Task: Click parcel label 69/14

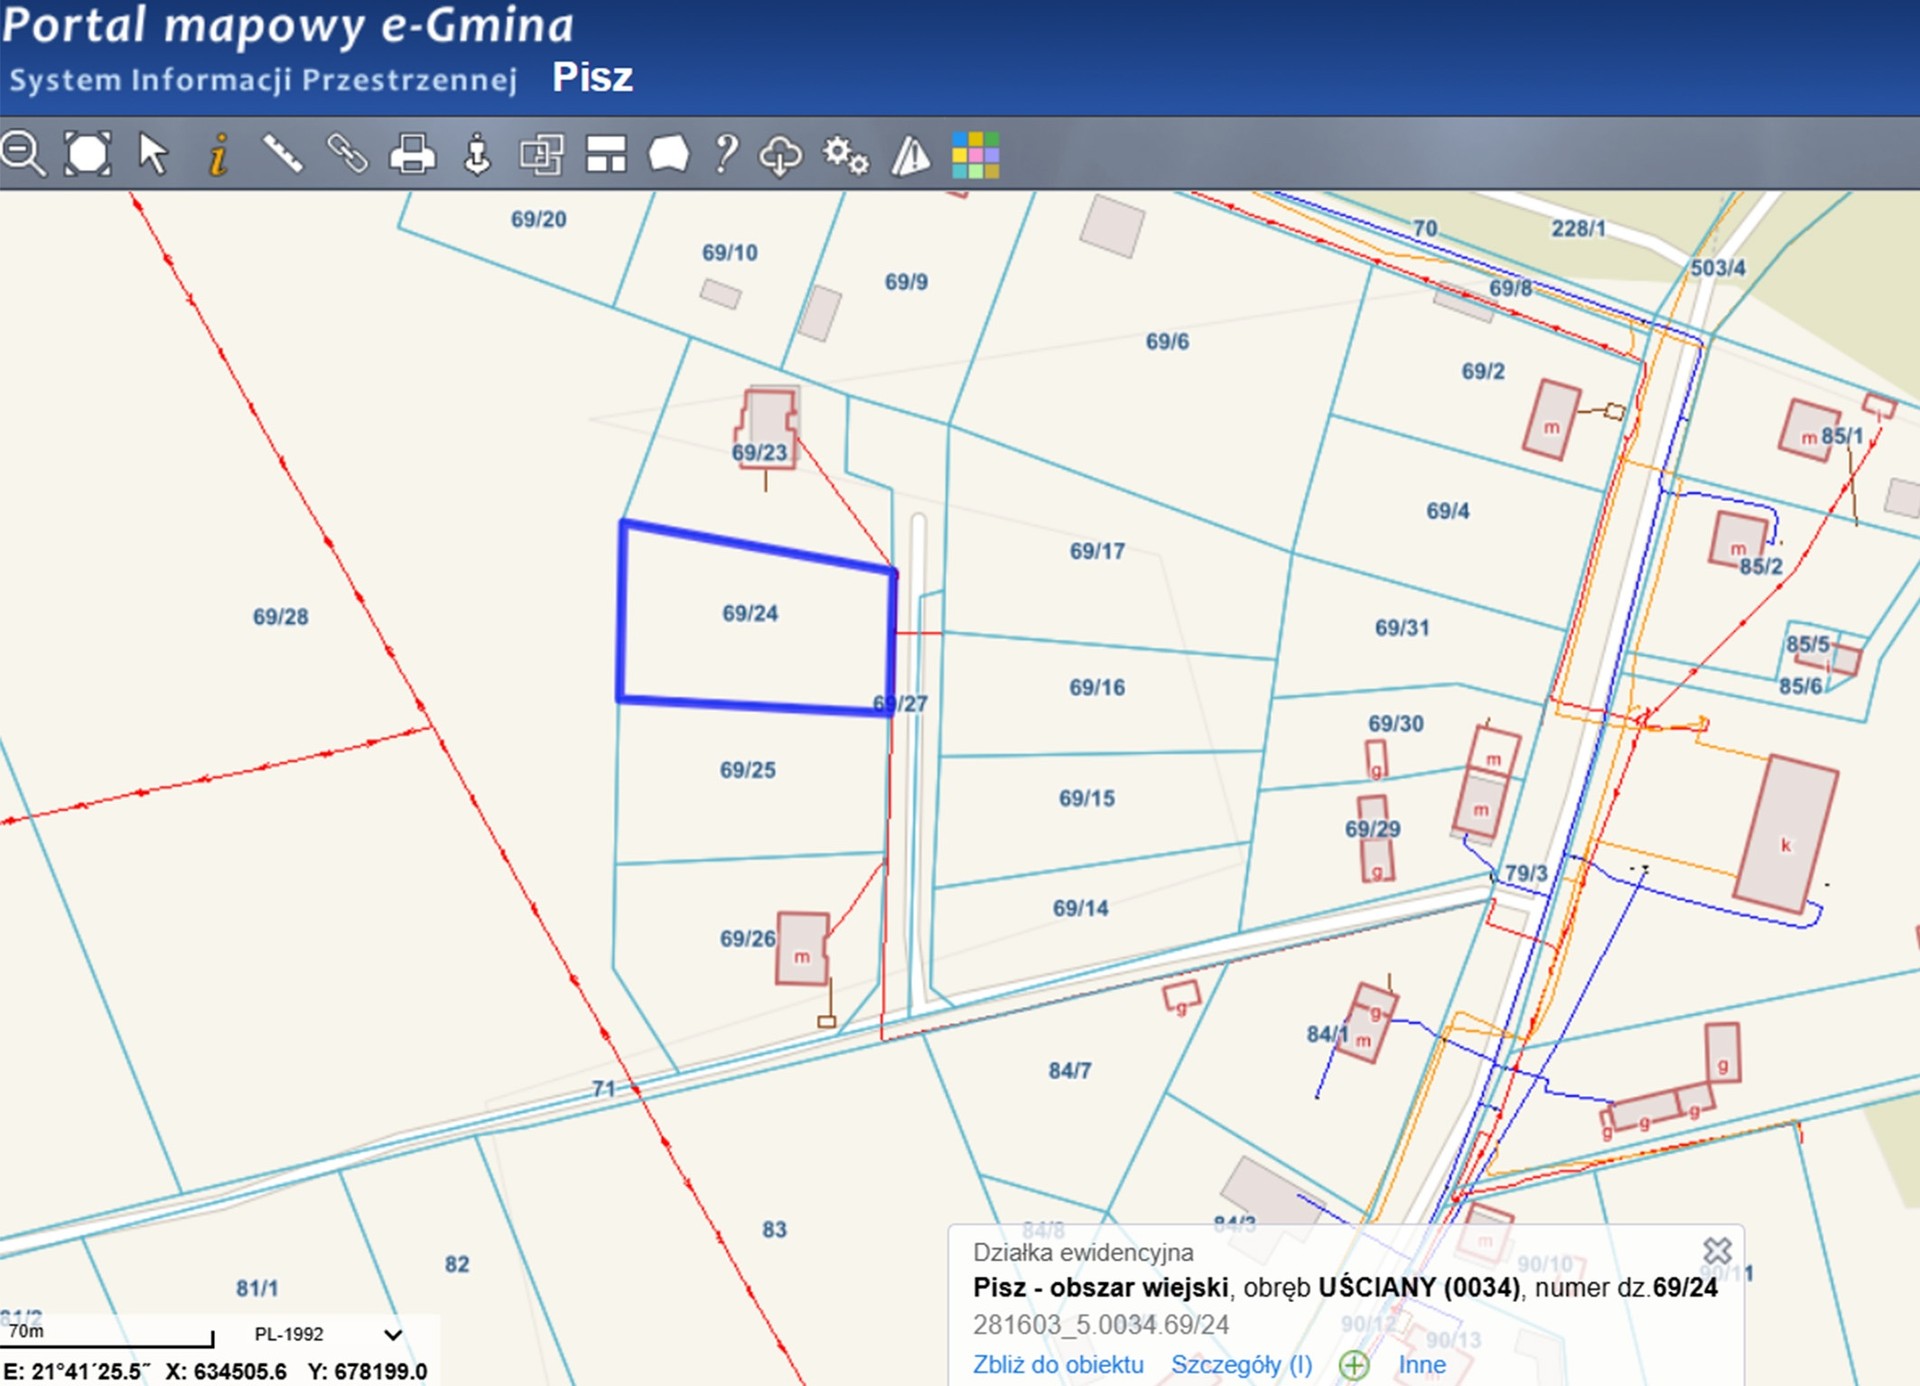Action: click(x=1081, y=908)
